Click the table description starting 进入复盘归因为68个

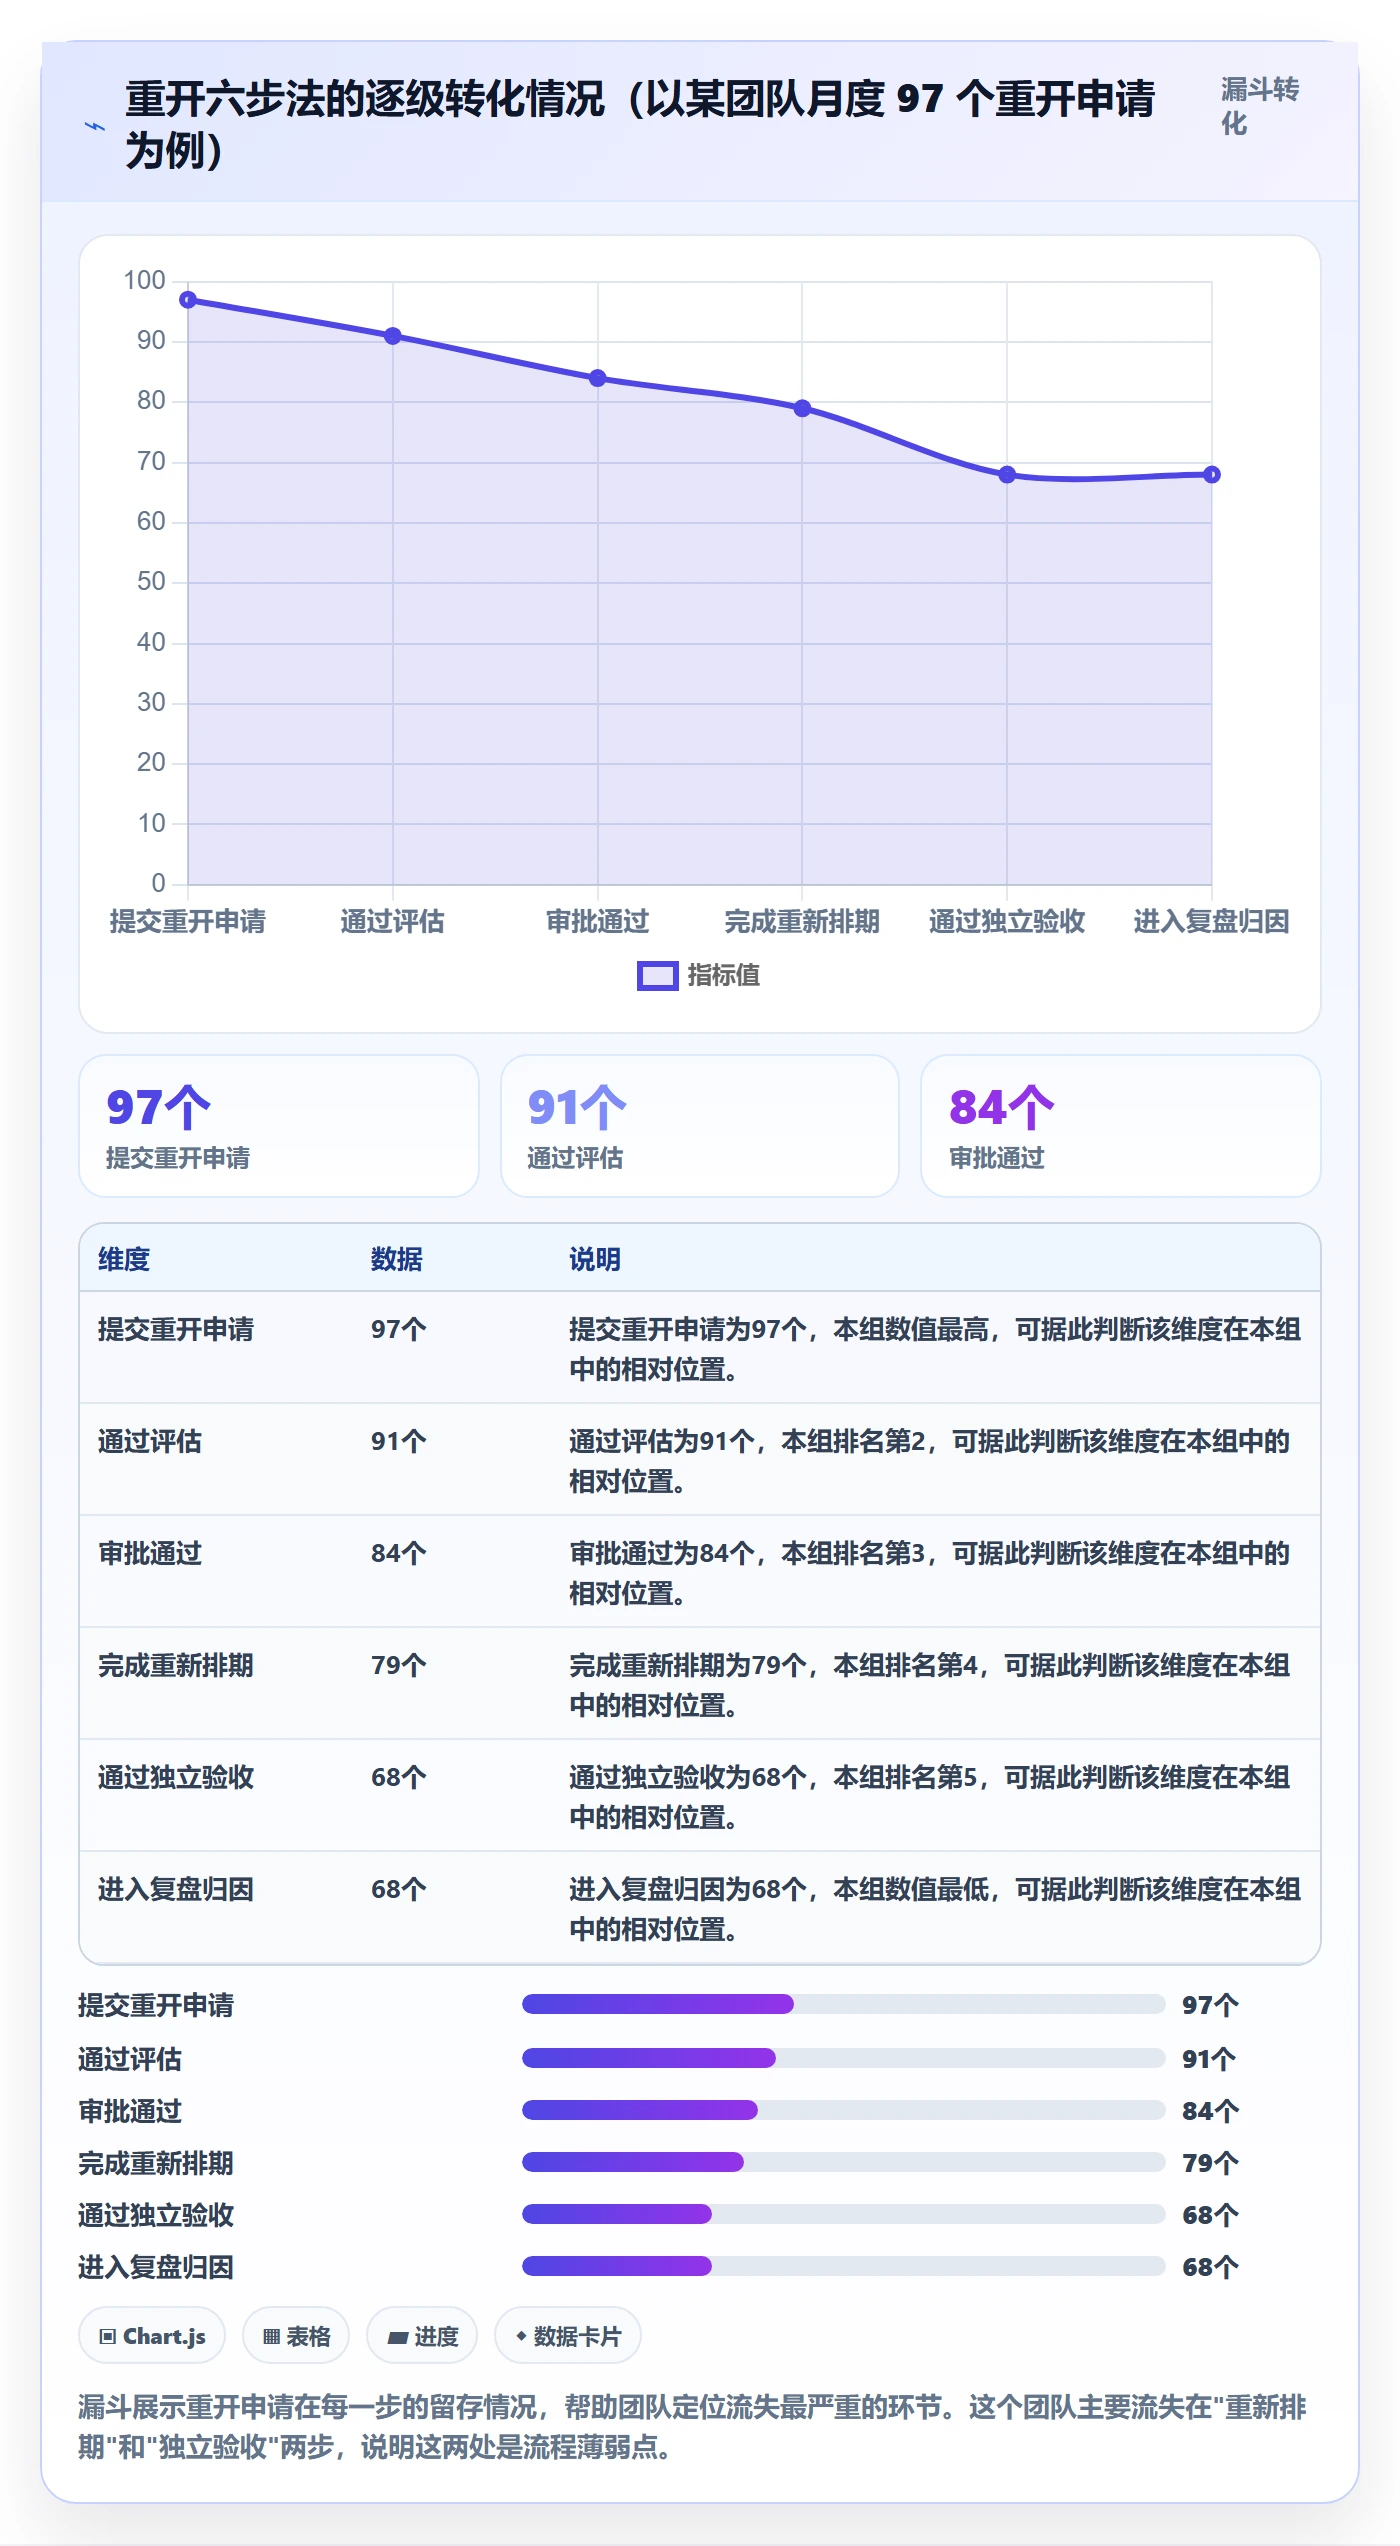click(935, 1908)
